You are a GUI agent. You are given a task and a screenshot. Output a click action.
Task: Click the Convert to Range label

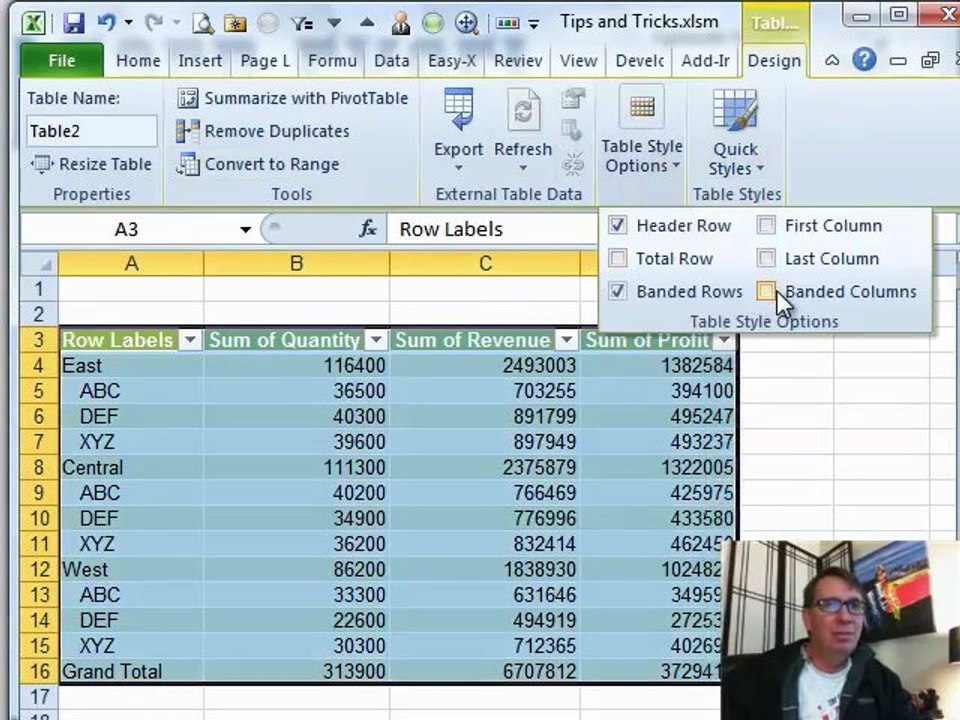tap(272, 164)
